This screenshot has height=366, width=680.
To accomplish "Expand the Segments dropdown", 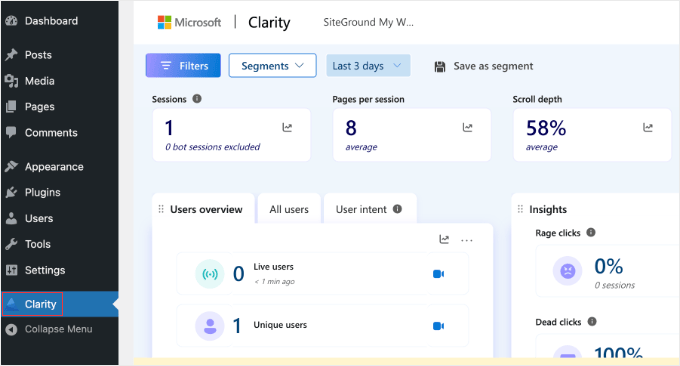I will [272, 65].
